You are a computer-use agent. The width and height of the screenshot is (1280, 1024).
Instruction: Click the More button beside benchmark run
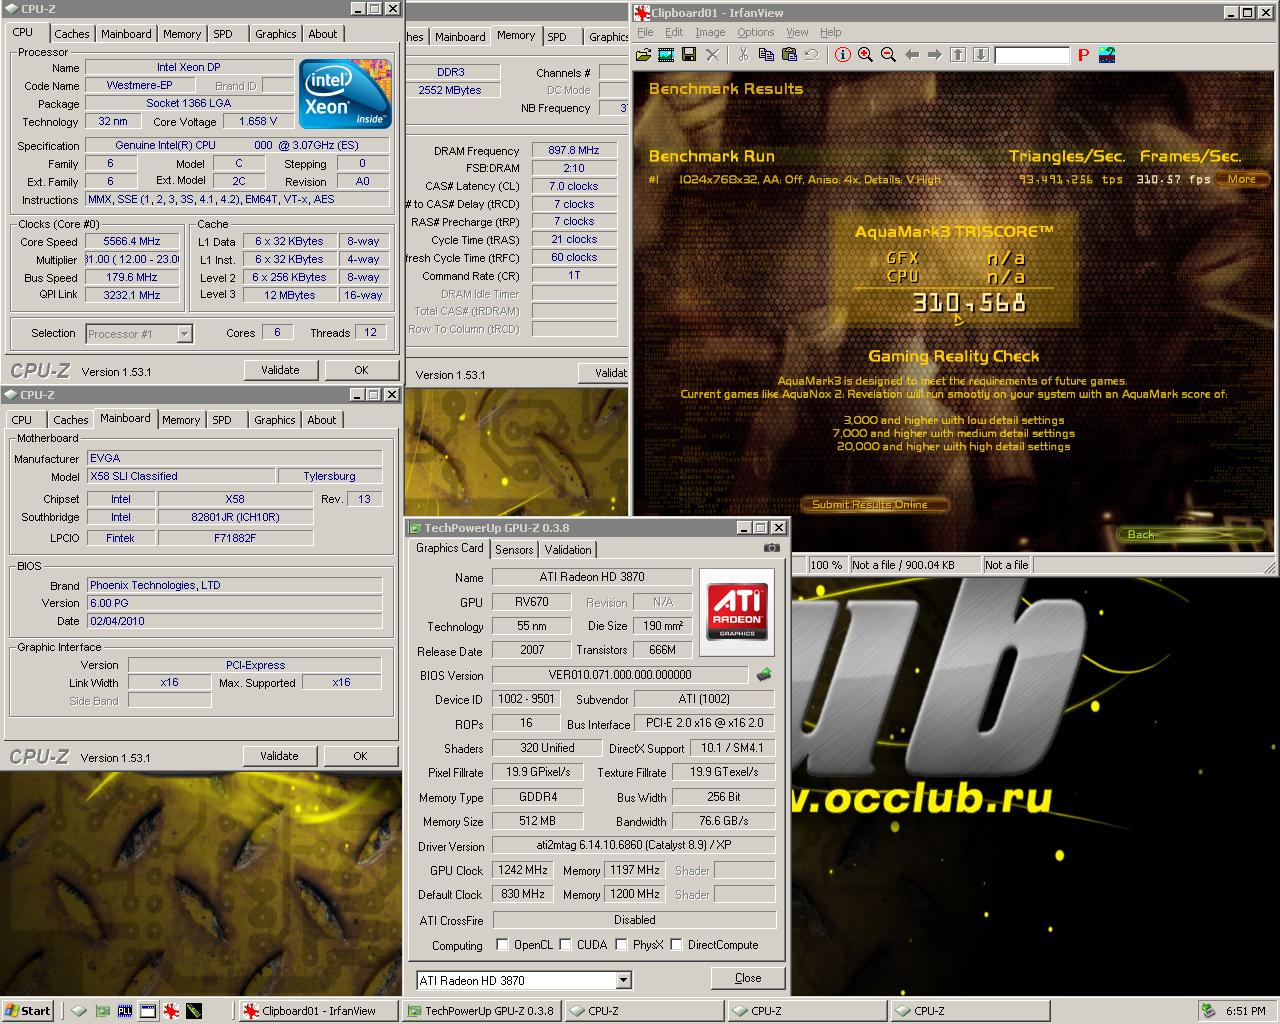(x=1242, y=180)
